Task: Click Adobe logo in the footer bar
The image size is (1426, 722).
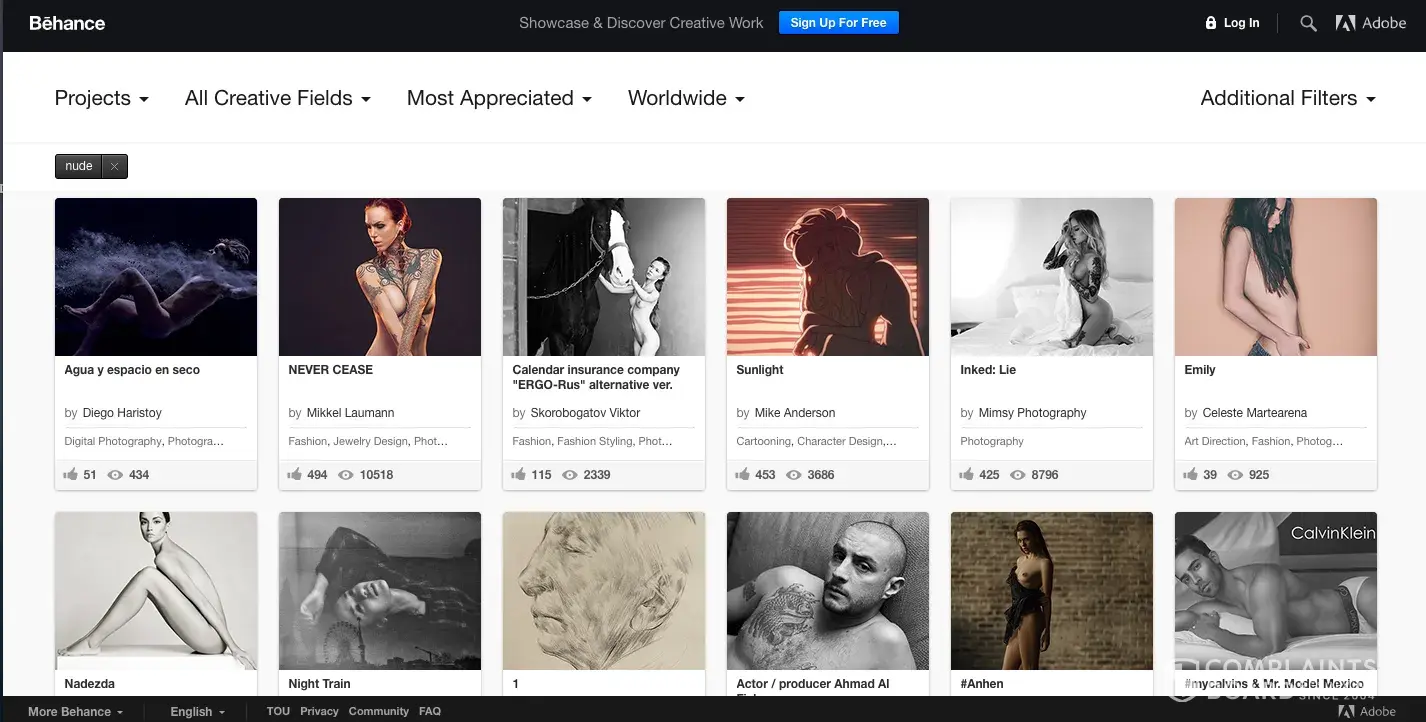Action: (1367, 712)
